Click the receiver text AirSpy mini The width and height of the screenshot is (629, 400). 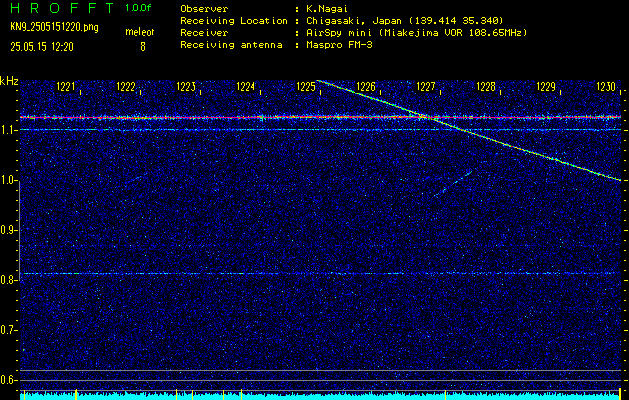pos(337,33)
